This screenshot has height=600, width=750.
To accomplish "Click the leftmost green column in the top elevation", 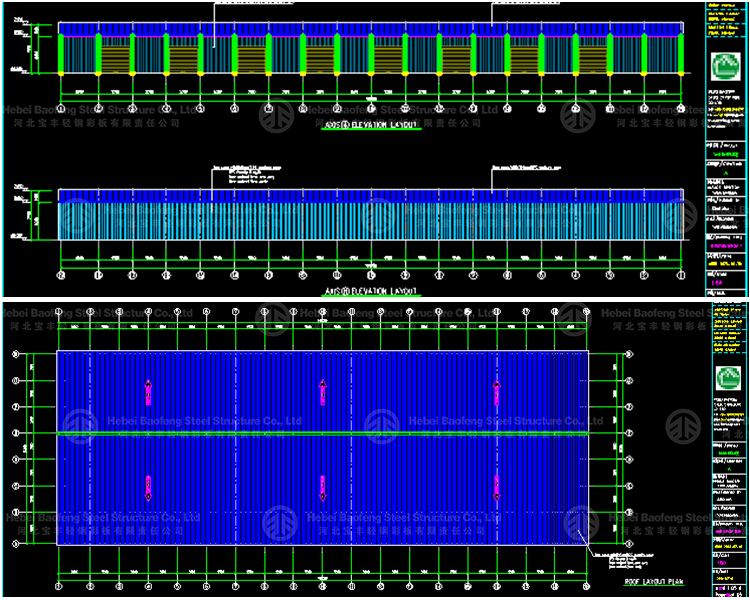I will pyautogui.click(x=61, y=54).
